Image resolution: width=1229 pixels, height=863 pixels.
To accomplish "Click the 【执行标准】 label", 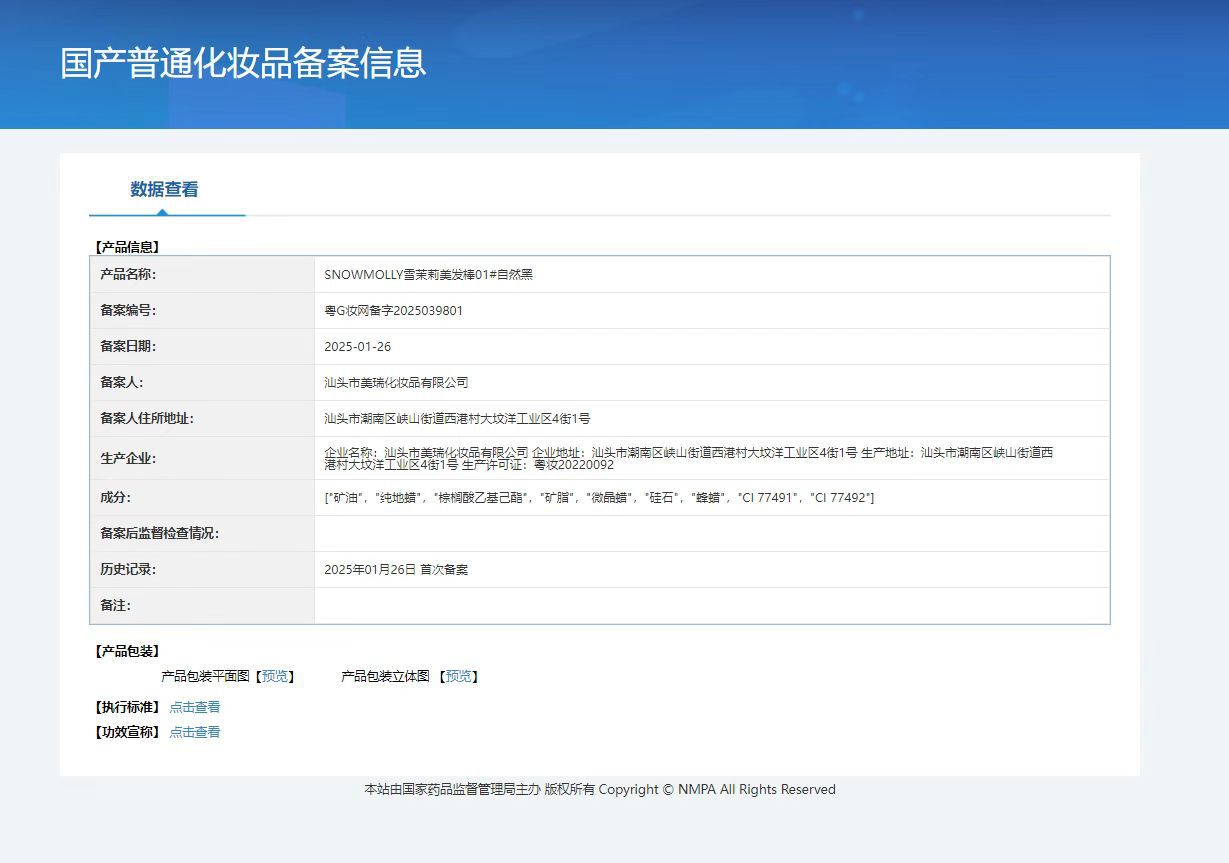I will pos(127,707).
